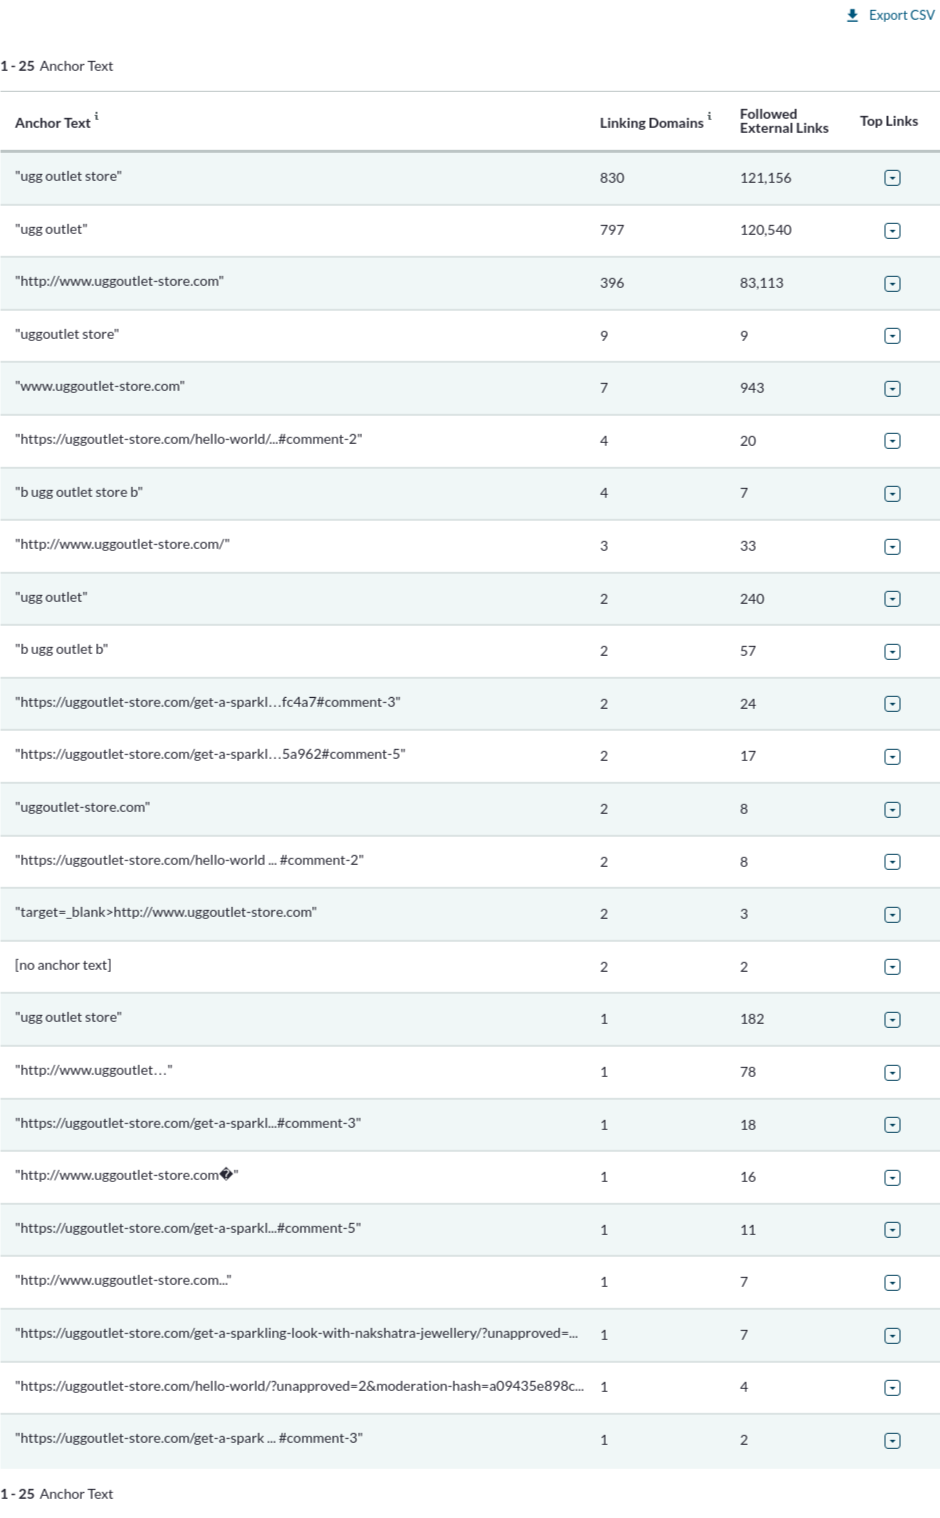
Task: Click info icon beside Linking Domains header
Action: coord(709,117)
